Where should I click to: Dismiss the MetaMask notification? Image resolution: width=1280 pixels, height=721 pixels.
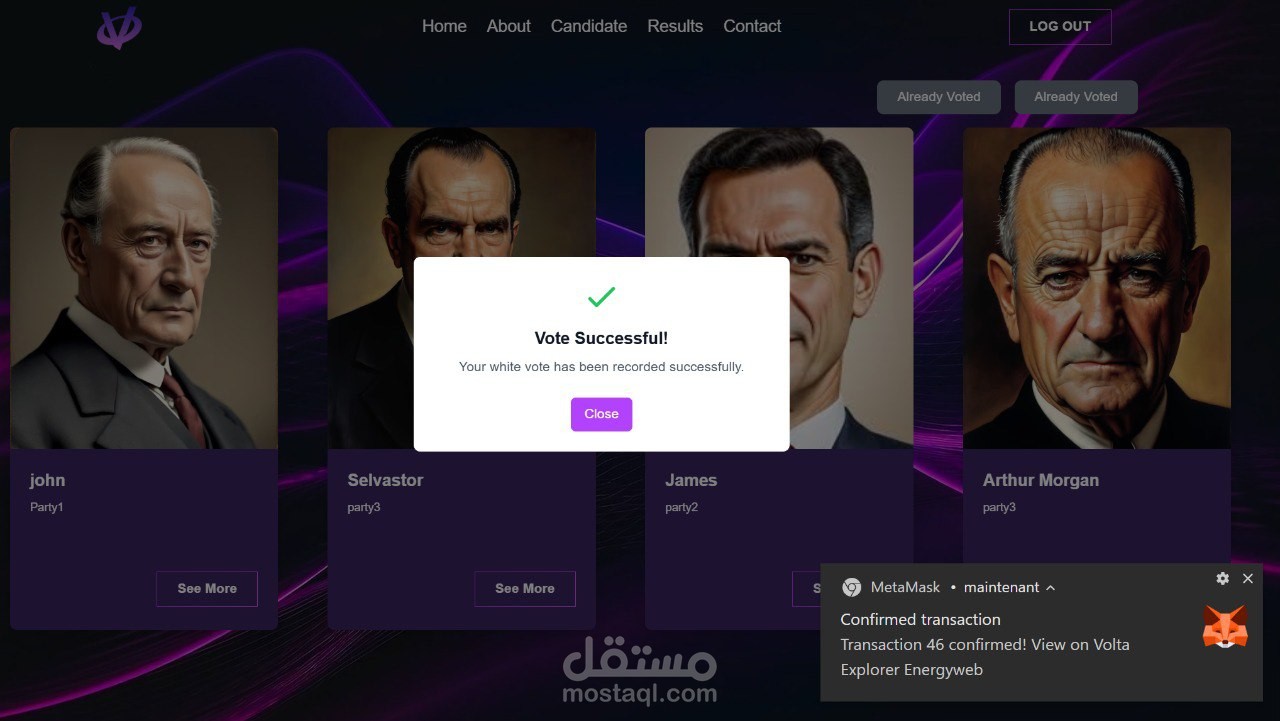[x=1247, y=578]
